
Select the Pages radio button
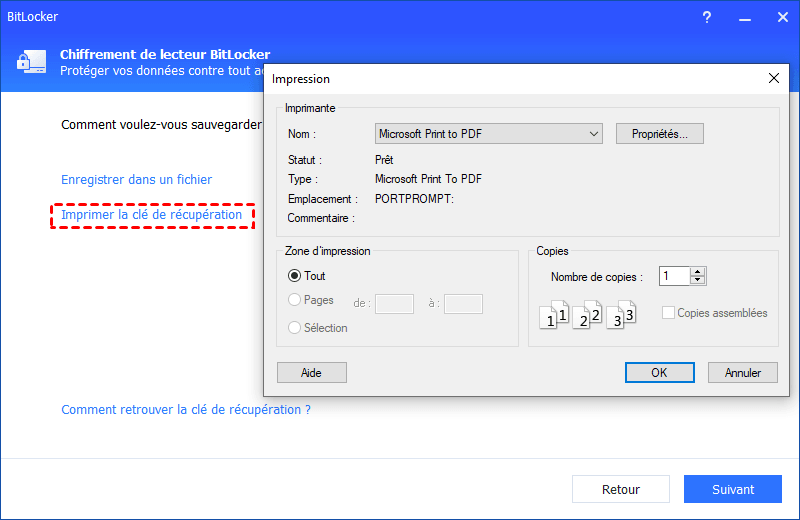(x=294, y=300)
